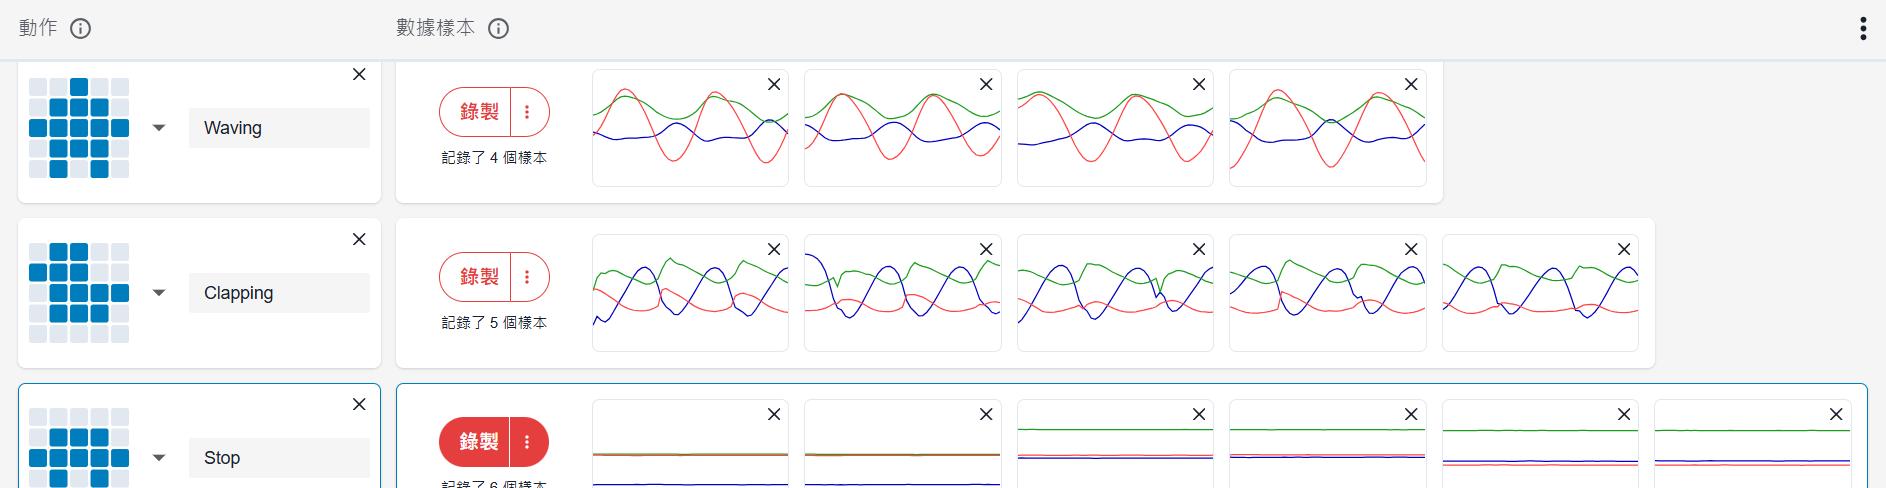The image size is (1886, 488).
Task: Edit the Clapping action name field
Action: [x=279, y=293]
